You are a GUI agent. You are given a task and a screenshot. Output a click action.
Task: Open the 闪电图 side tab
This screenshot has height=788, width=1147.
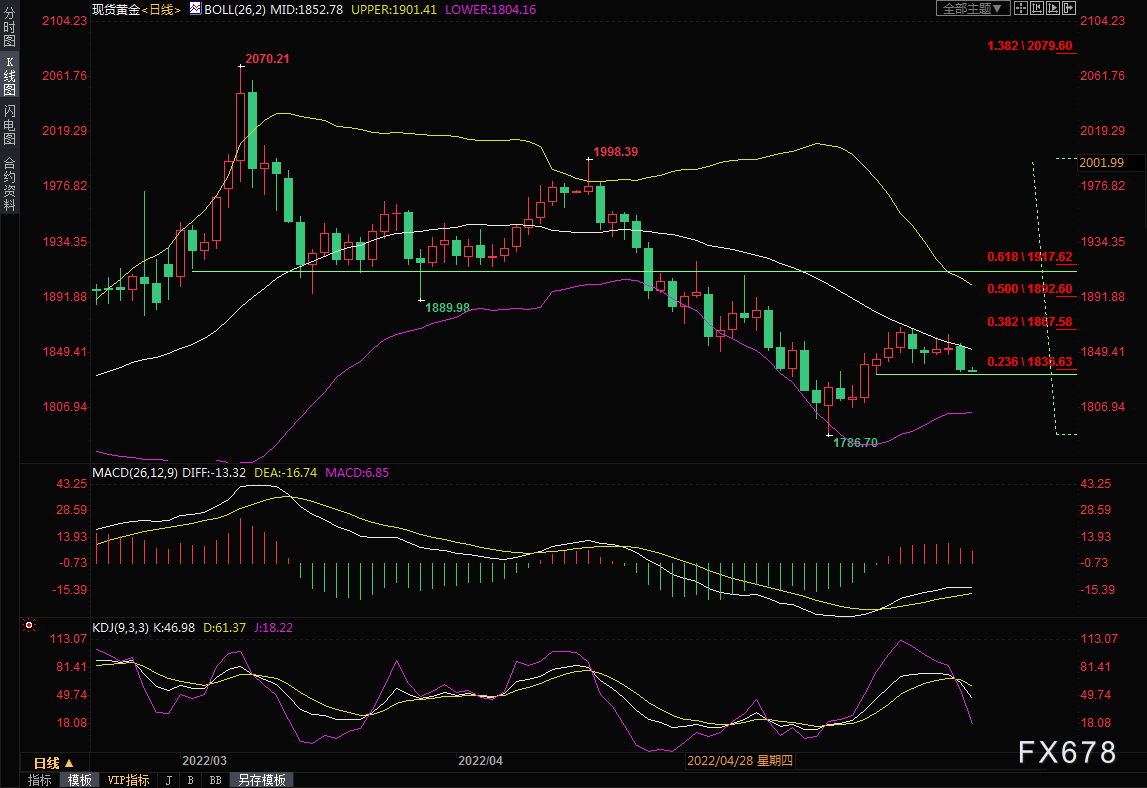click(x=9, y=125)
